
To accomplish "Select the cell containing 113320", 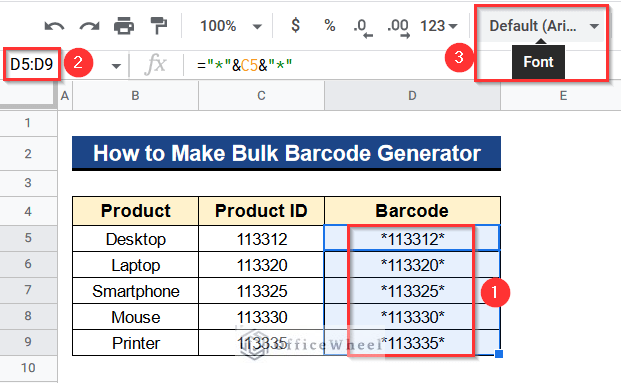I will click(x=261, y=265).
